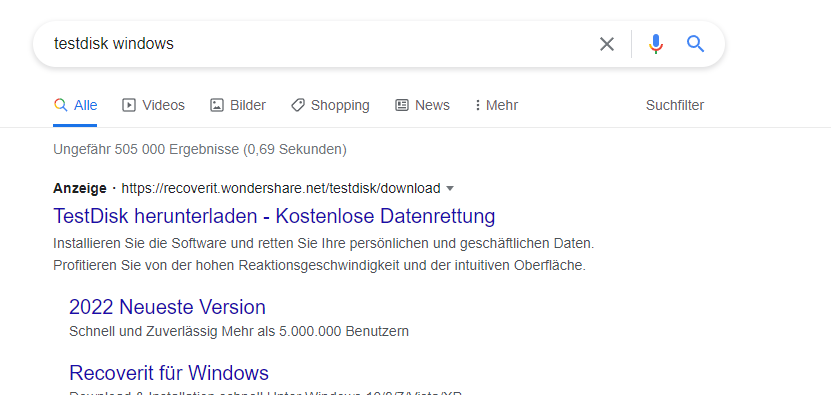The width and height of the screenshot is (831, 395).
Task: Open 'TestDisk herunterladen - Kostenlose Datenrettung' link
Action: tap(274, 216)
